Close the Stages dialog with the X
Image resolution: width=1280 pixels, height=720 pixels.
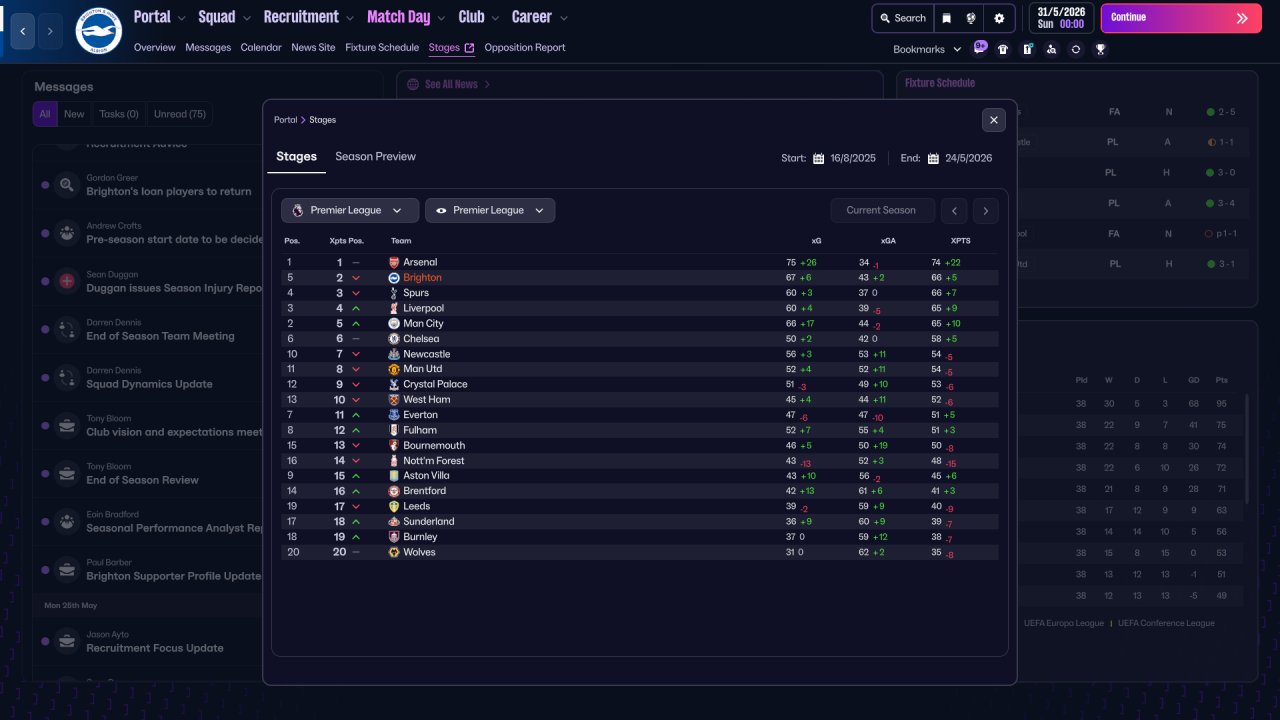[x=993, y=120]
